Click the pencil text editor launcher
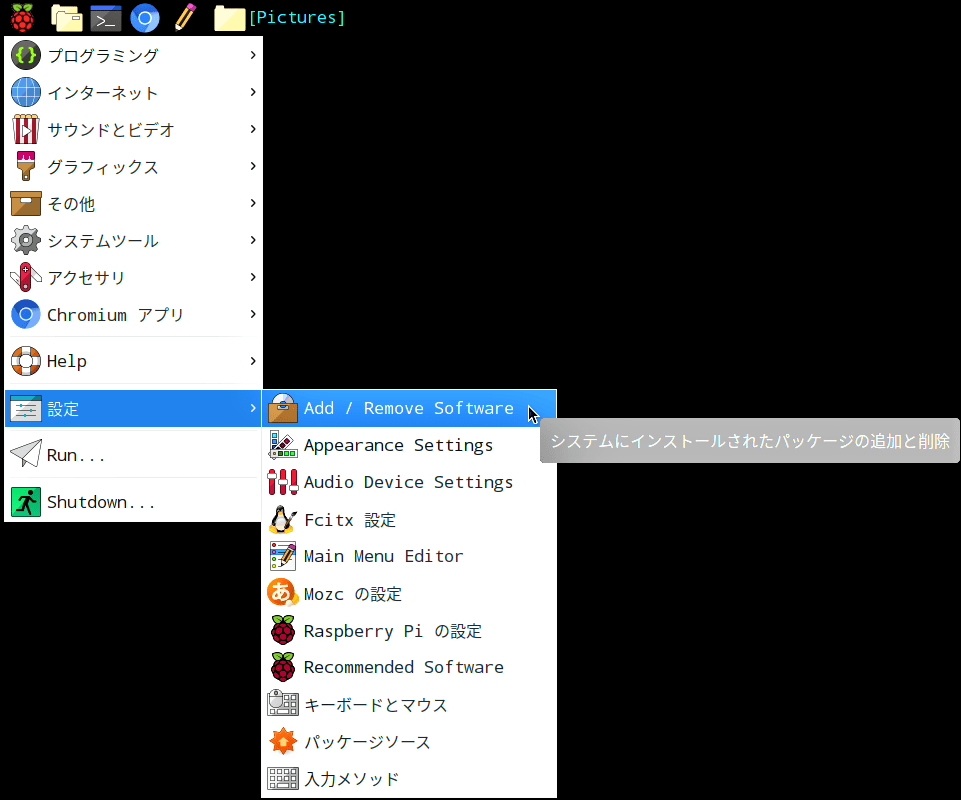Viewport: 961px width, 800px height. pyautogui.click(x=184, y=17)
